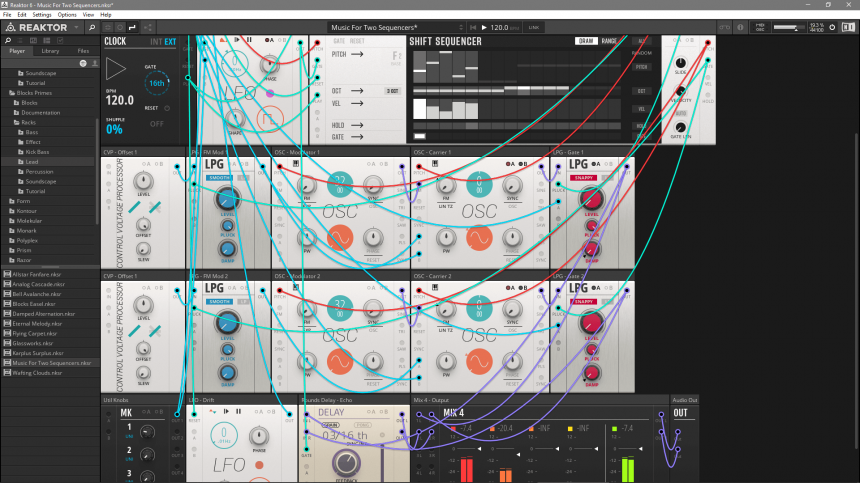Click the info hints icon in the top toolbar
This screenshot has height=483, width=860.
pyautogui.click(x=740, y=27)
